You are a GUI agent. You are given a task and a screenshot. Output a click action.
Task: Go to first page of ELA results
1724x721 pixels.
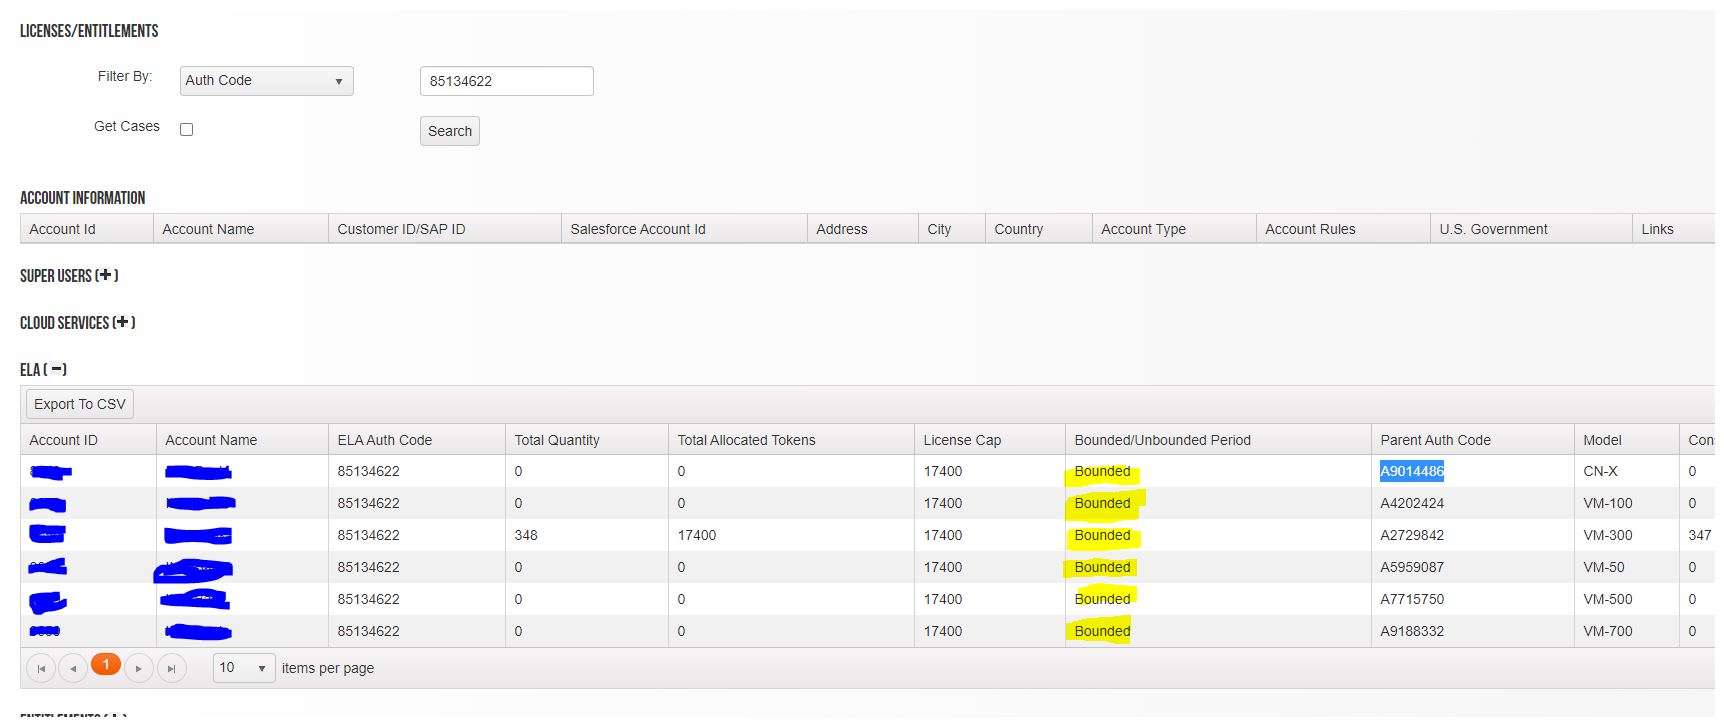pos(41,668)
